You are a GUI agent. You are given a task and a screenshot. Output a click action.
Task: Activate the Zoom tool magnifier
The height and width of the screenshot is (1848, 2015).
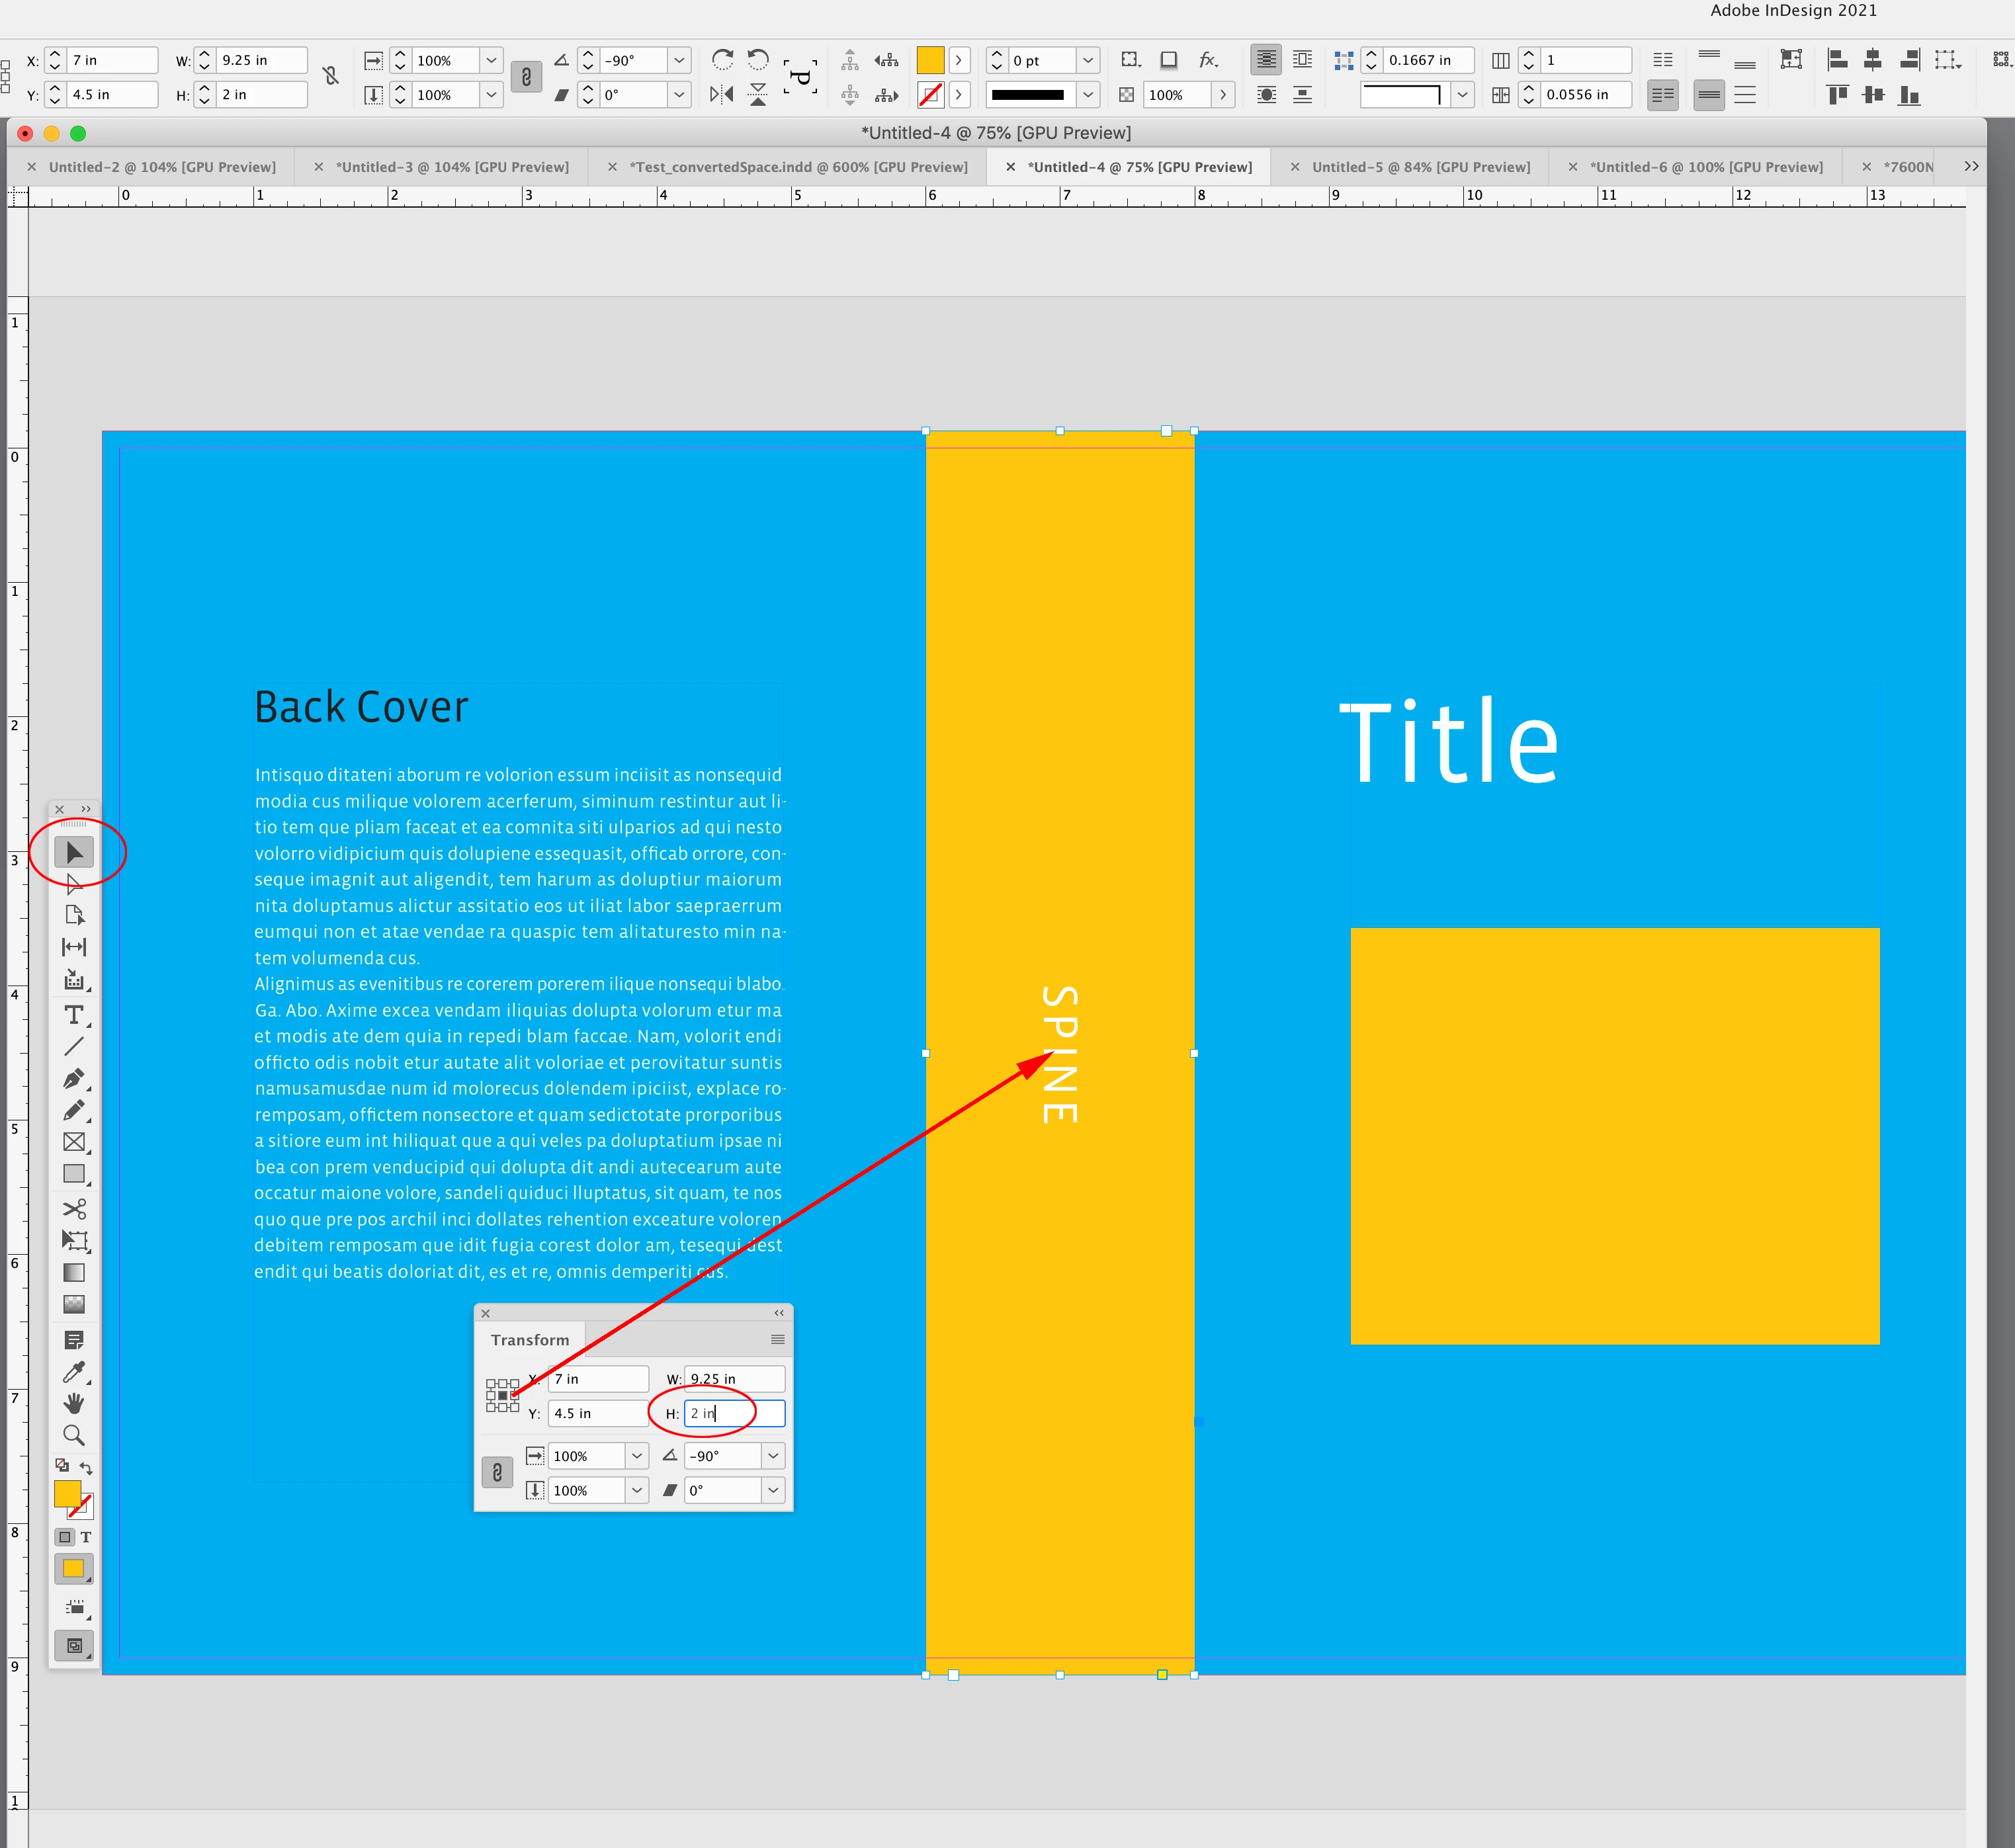pos(73,1435)
